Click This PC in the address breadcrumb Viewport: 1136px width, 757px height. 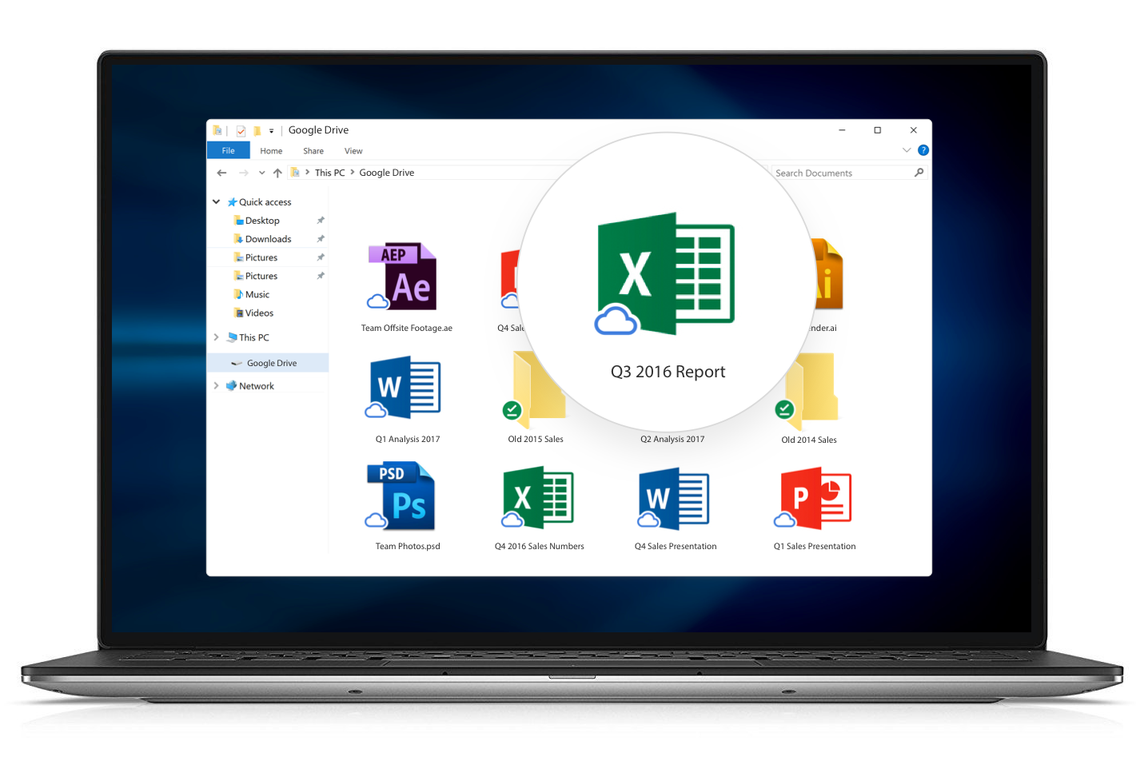click(x=330, y=172)
